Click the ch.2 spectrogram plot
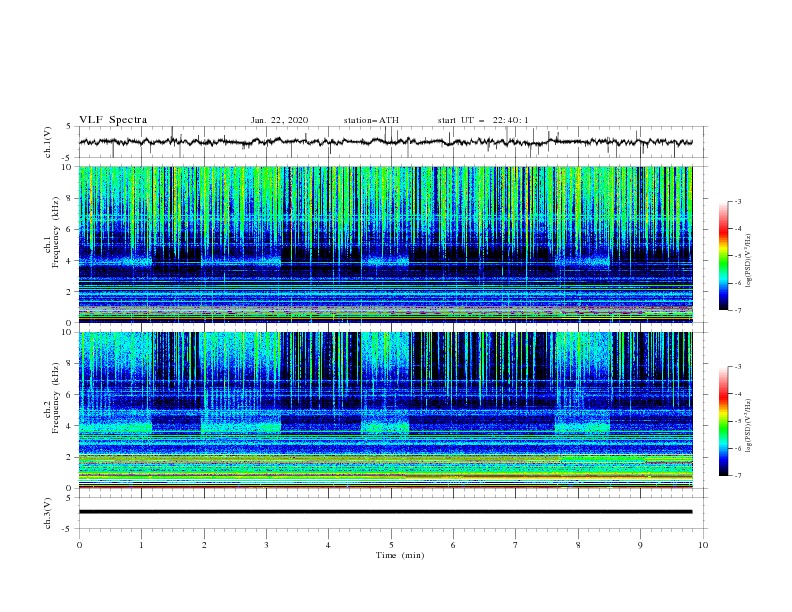This screenshot has width=792, height=612. coord(385,410)
